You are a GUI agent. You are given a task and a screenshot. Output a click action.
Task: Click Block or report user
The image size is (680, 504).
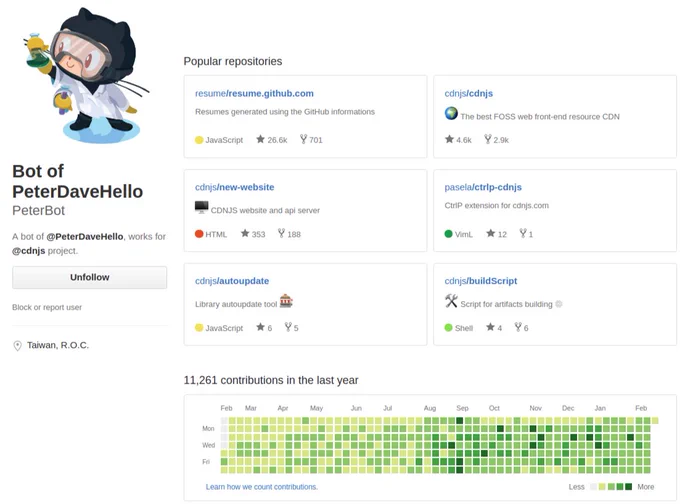pos(47,307)
